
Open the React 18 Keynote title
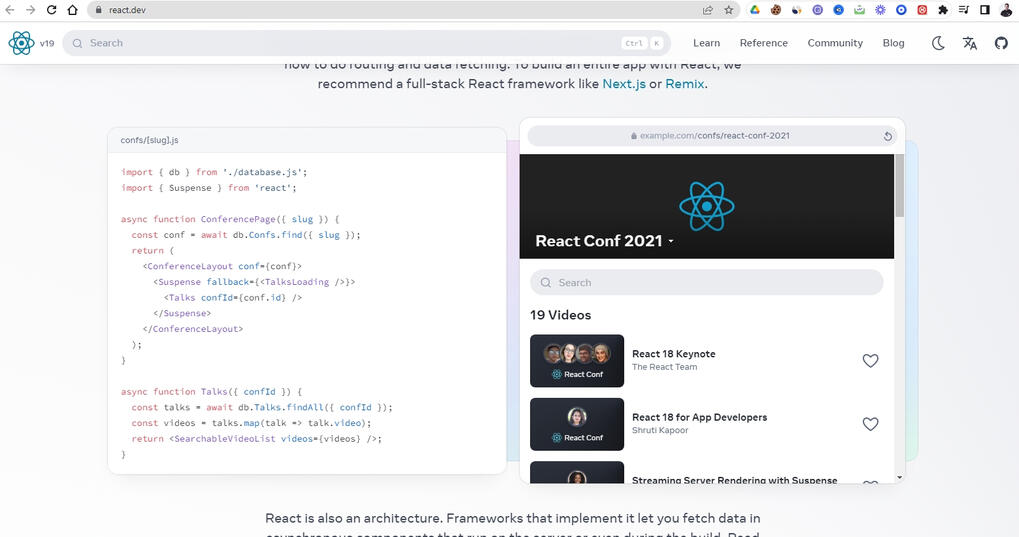[673, 354]
